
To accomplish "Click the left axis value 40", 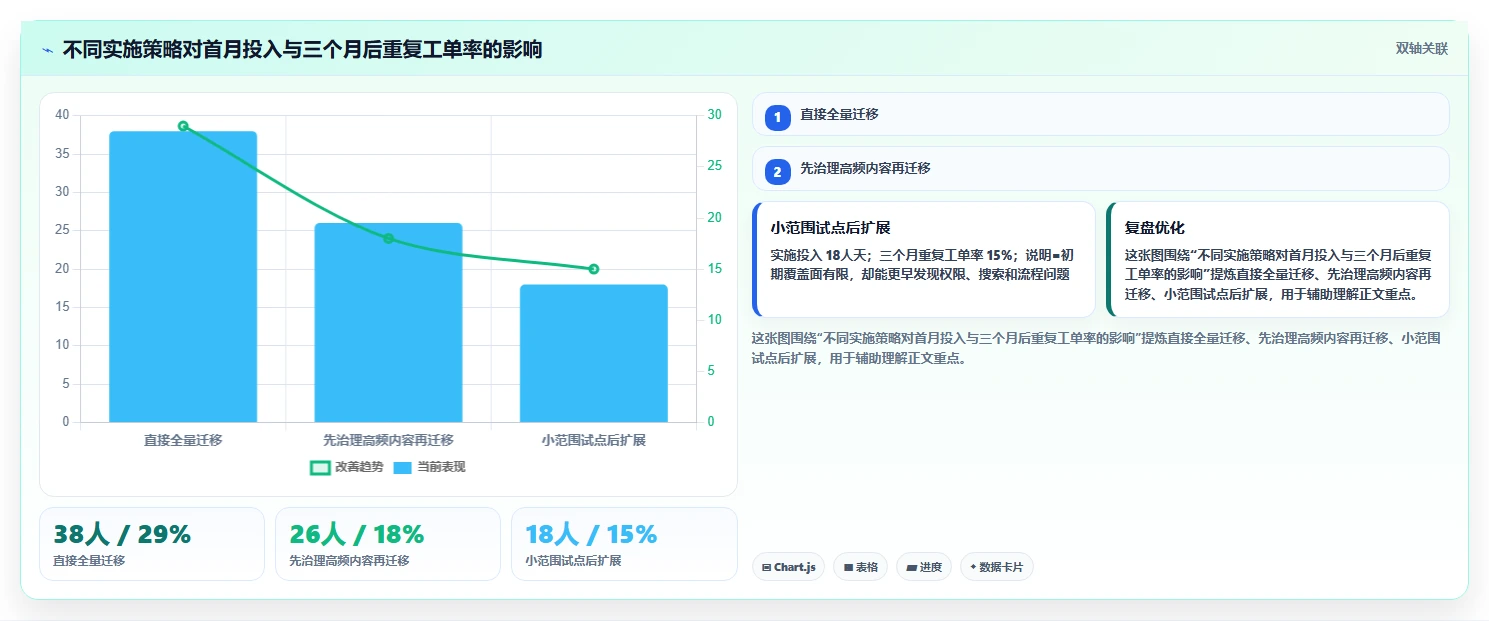I will click(62, 115).
